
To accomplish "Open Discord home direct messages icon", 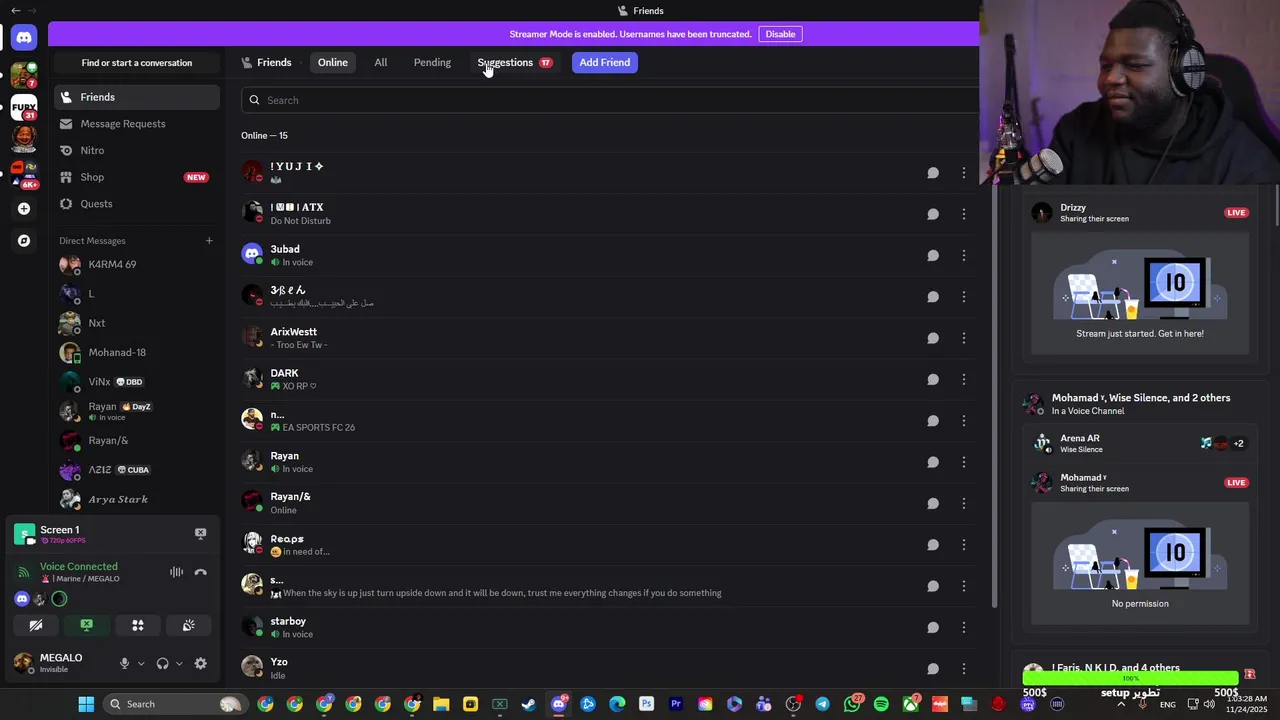I will click(24, 38).
